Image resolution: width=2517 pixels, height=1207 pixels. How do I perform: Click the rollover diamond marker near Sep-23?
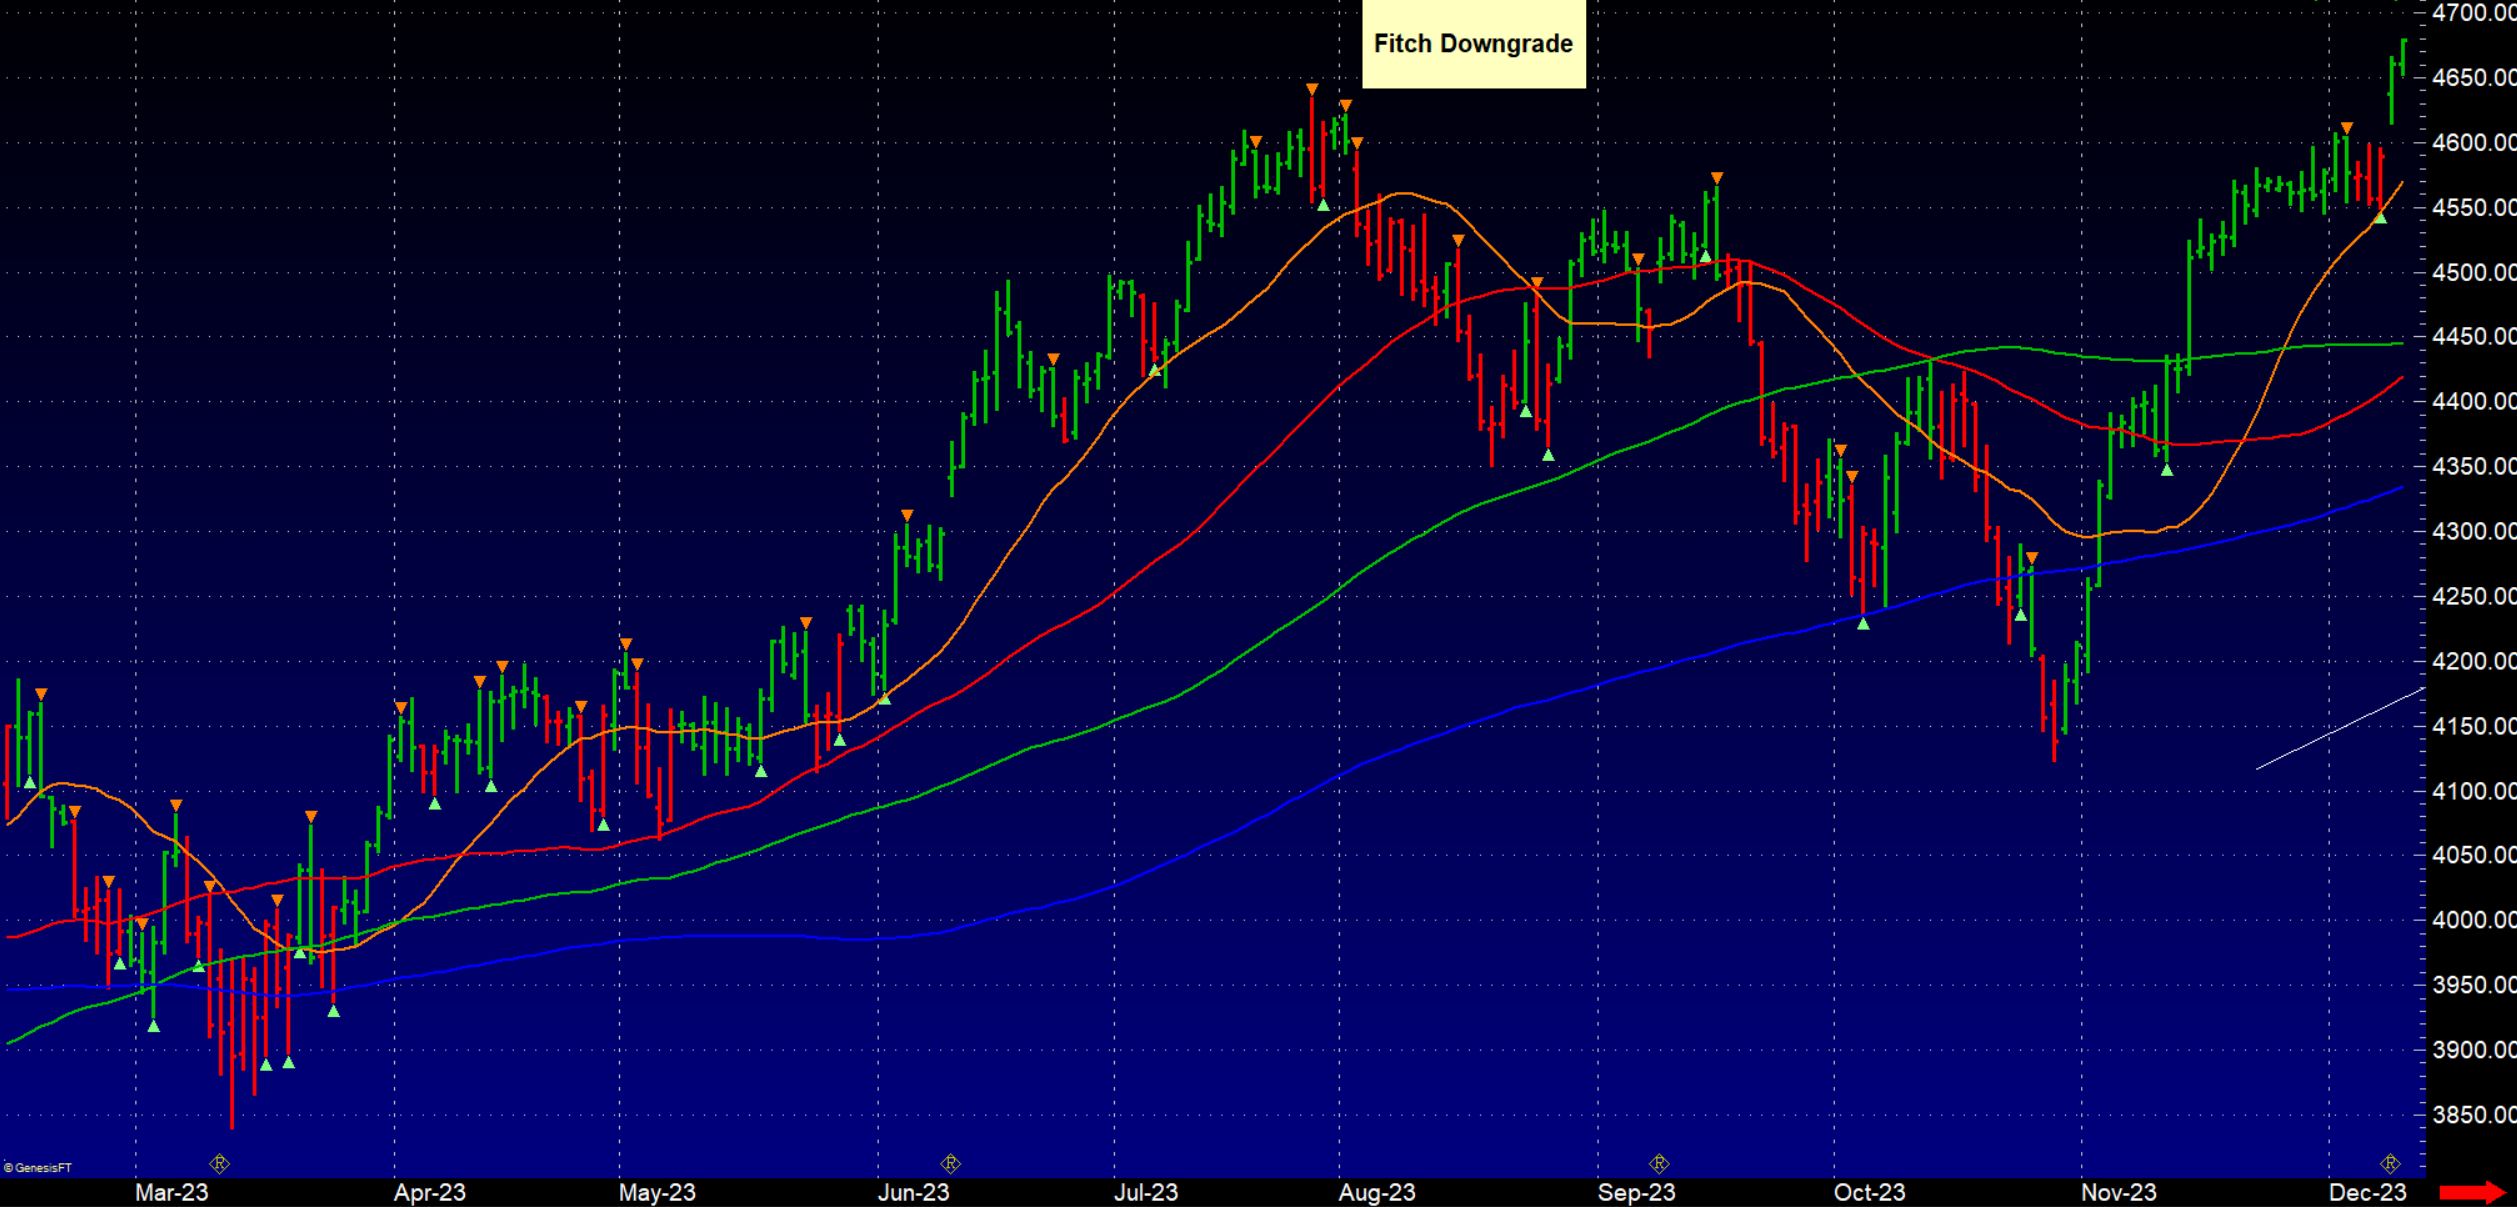tap(1658, 1163)
